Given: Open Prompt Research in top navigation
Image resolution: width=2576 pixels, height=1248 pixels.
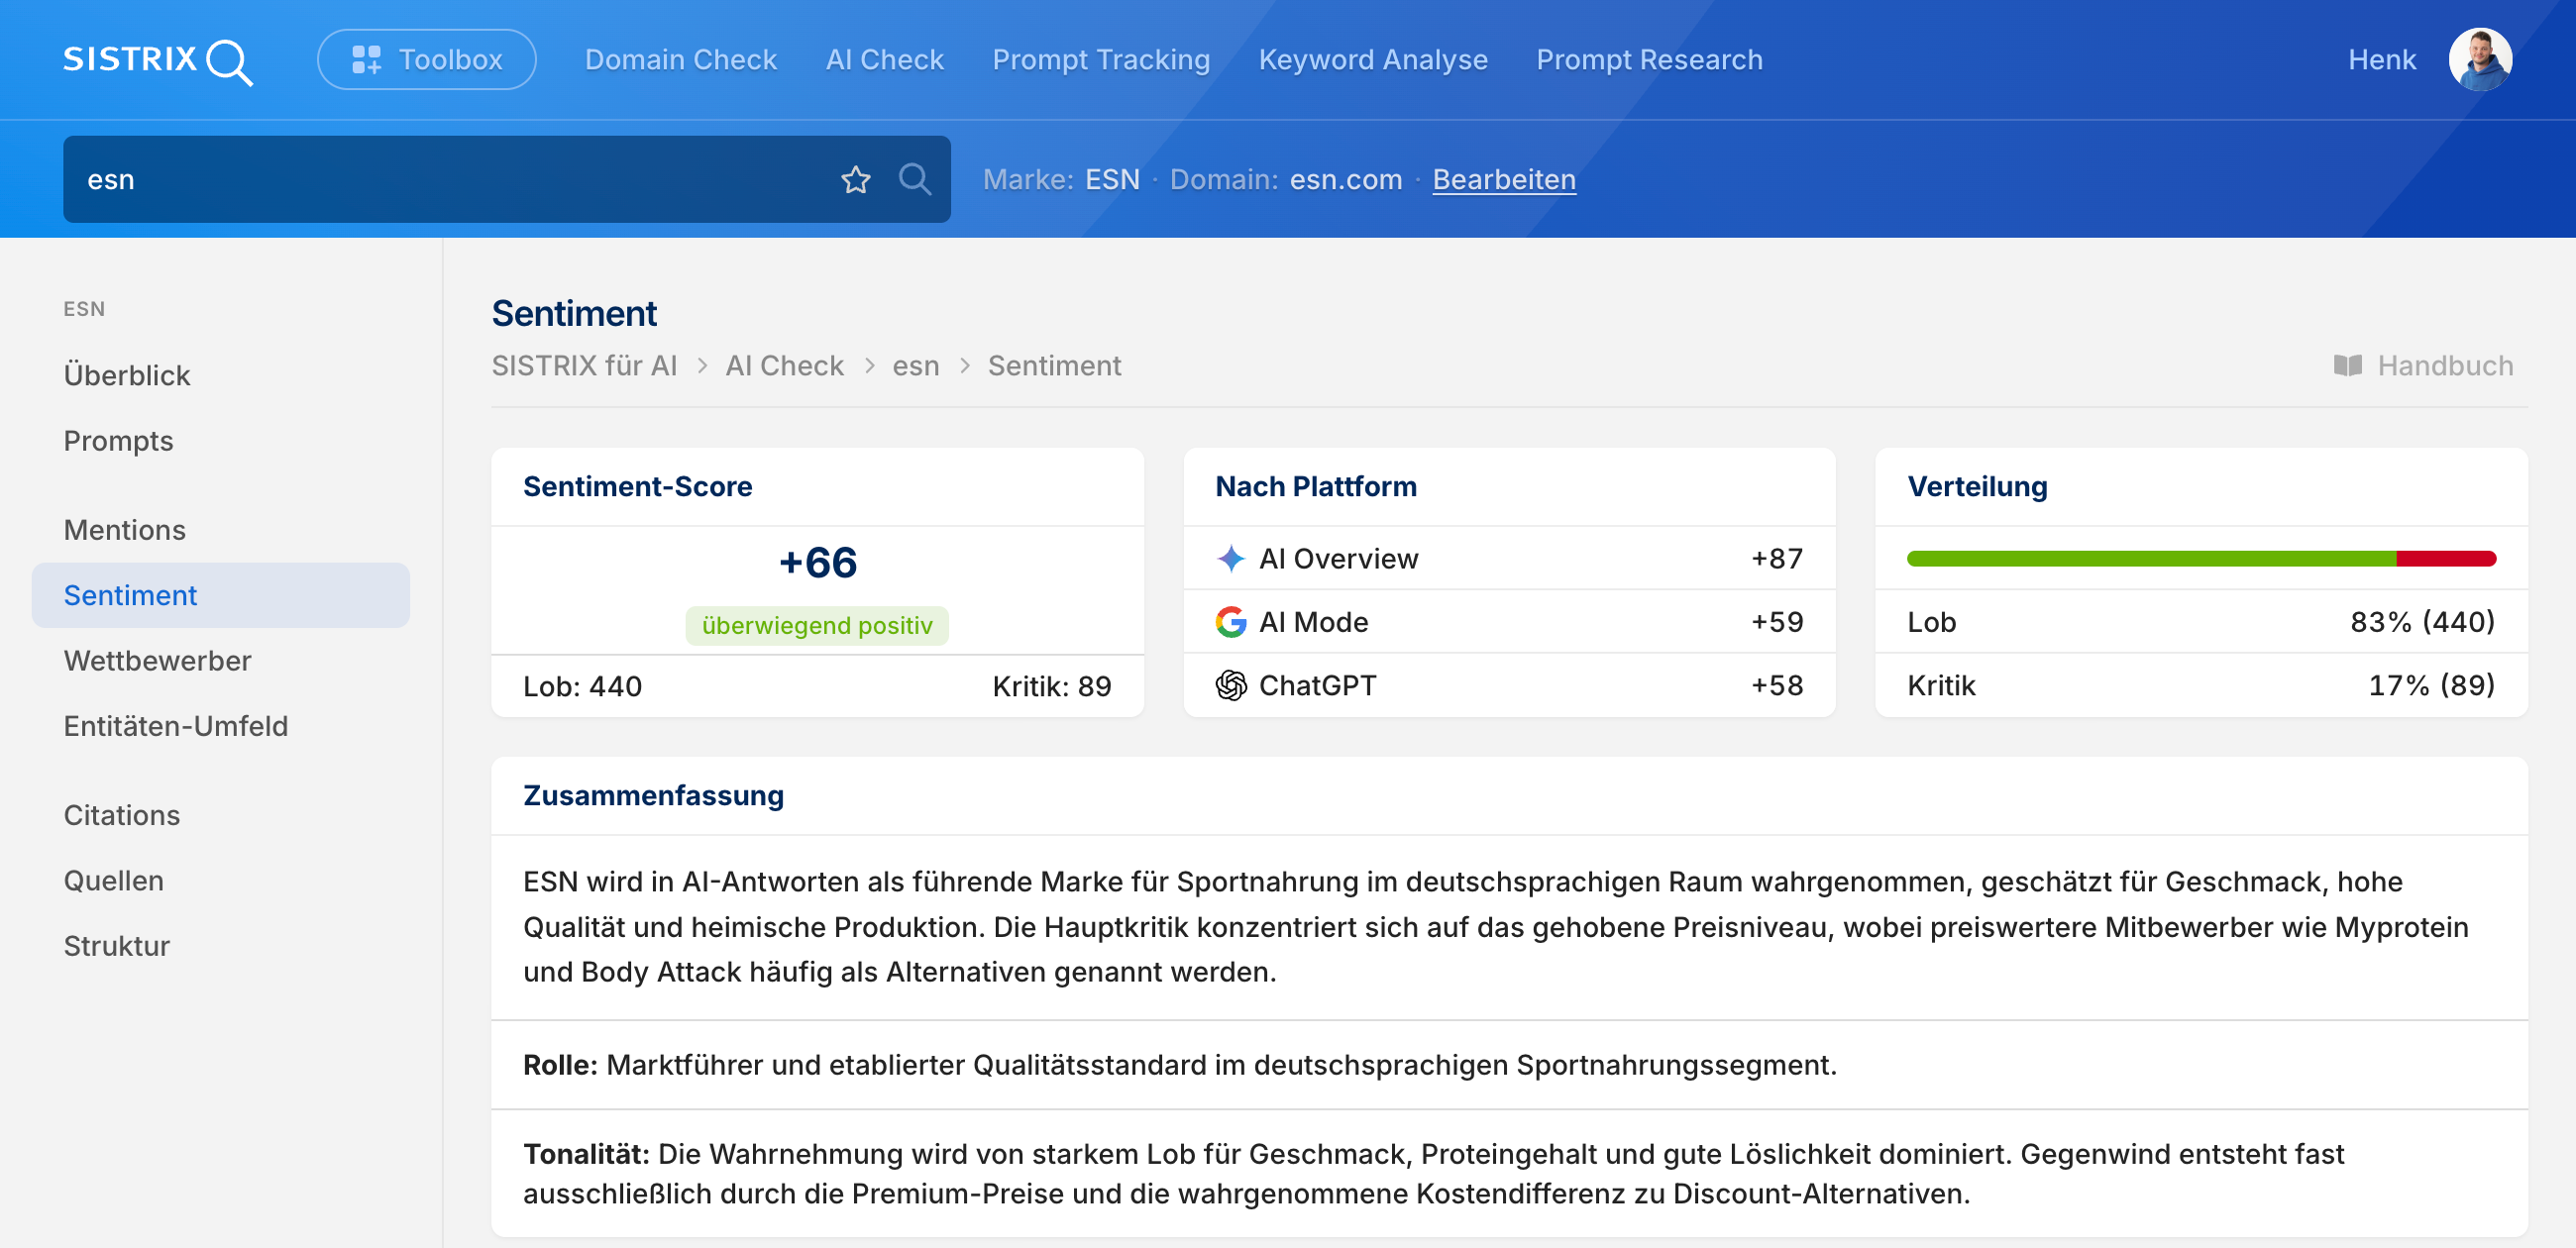Looking at the screenshot, I should [1649, 60].
